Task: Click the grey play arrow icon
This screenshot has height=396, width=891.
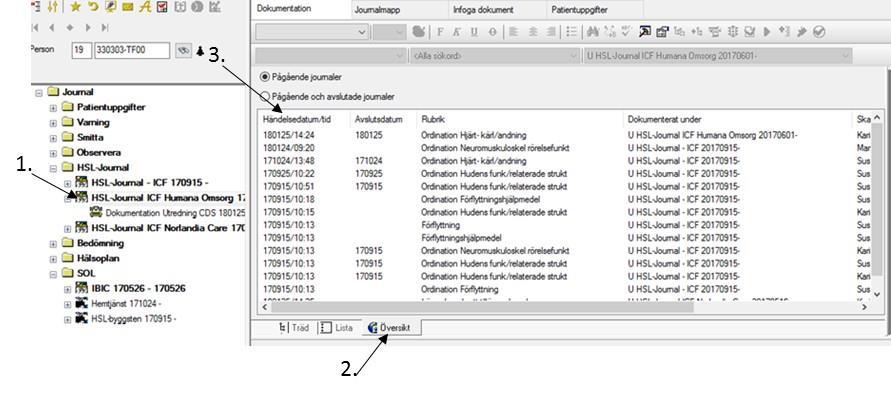Action: 767,32
